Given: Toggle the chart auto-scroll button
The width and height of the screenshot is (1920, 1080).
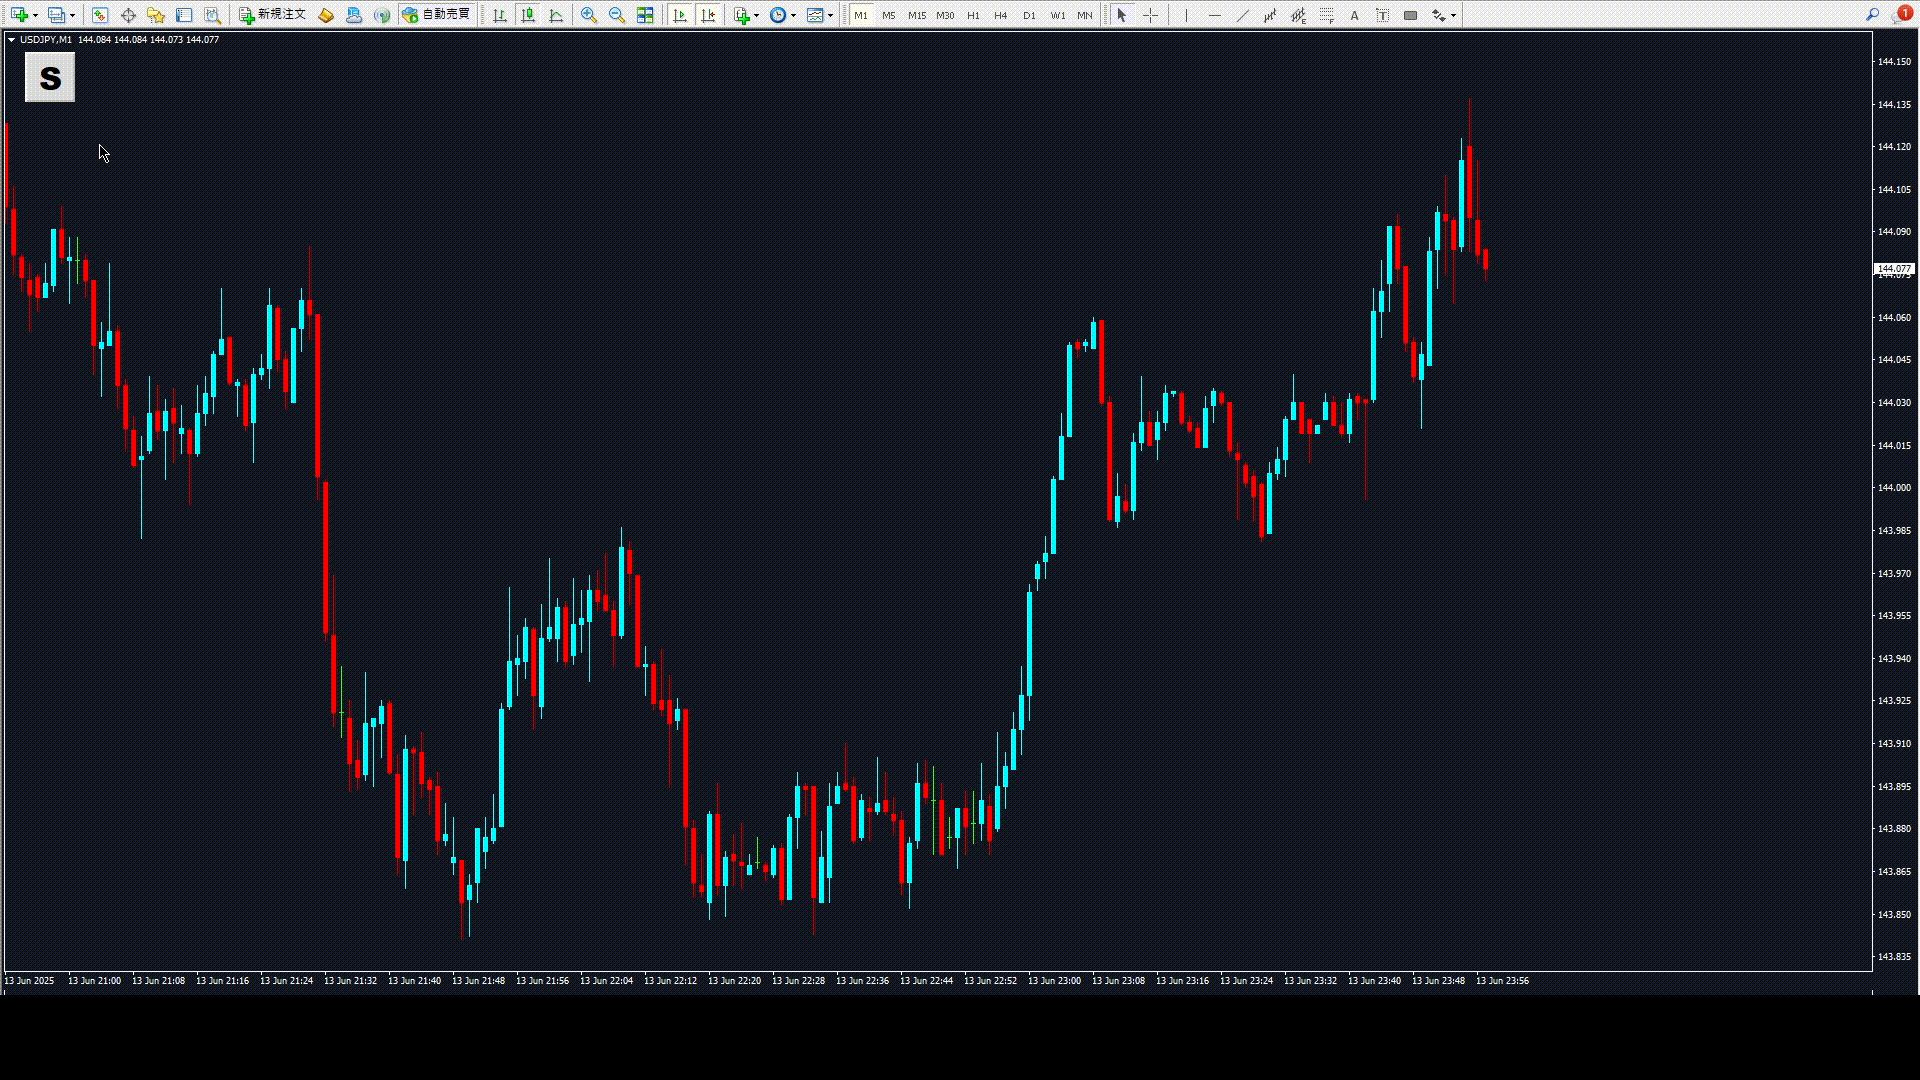Looking at the screenshot, I should pyautogui.click(x=680, y=15).
